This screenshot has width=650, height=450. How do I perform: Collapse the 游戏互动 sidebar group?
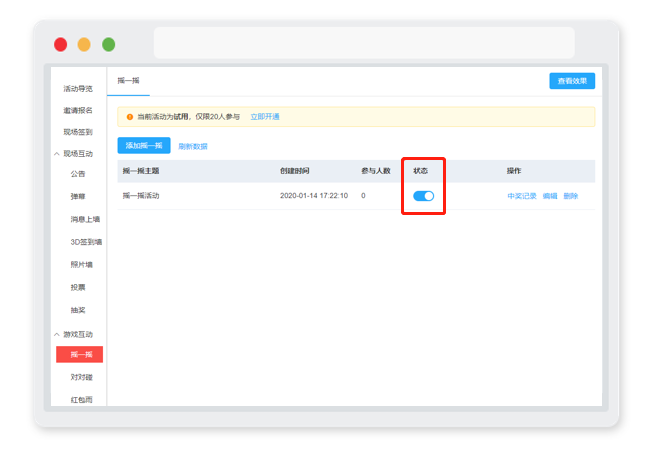(x=57, y=334)
